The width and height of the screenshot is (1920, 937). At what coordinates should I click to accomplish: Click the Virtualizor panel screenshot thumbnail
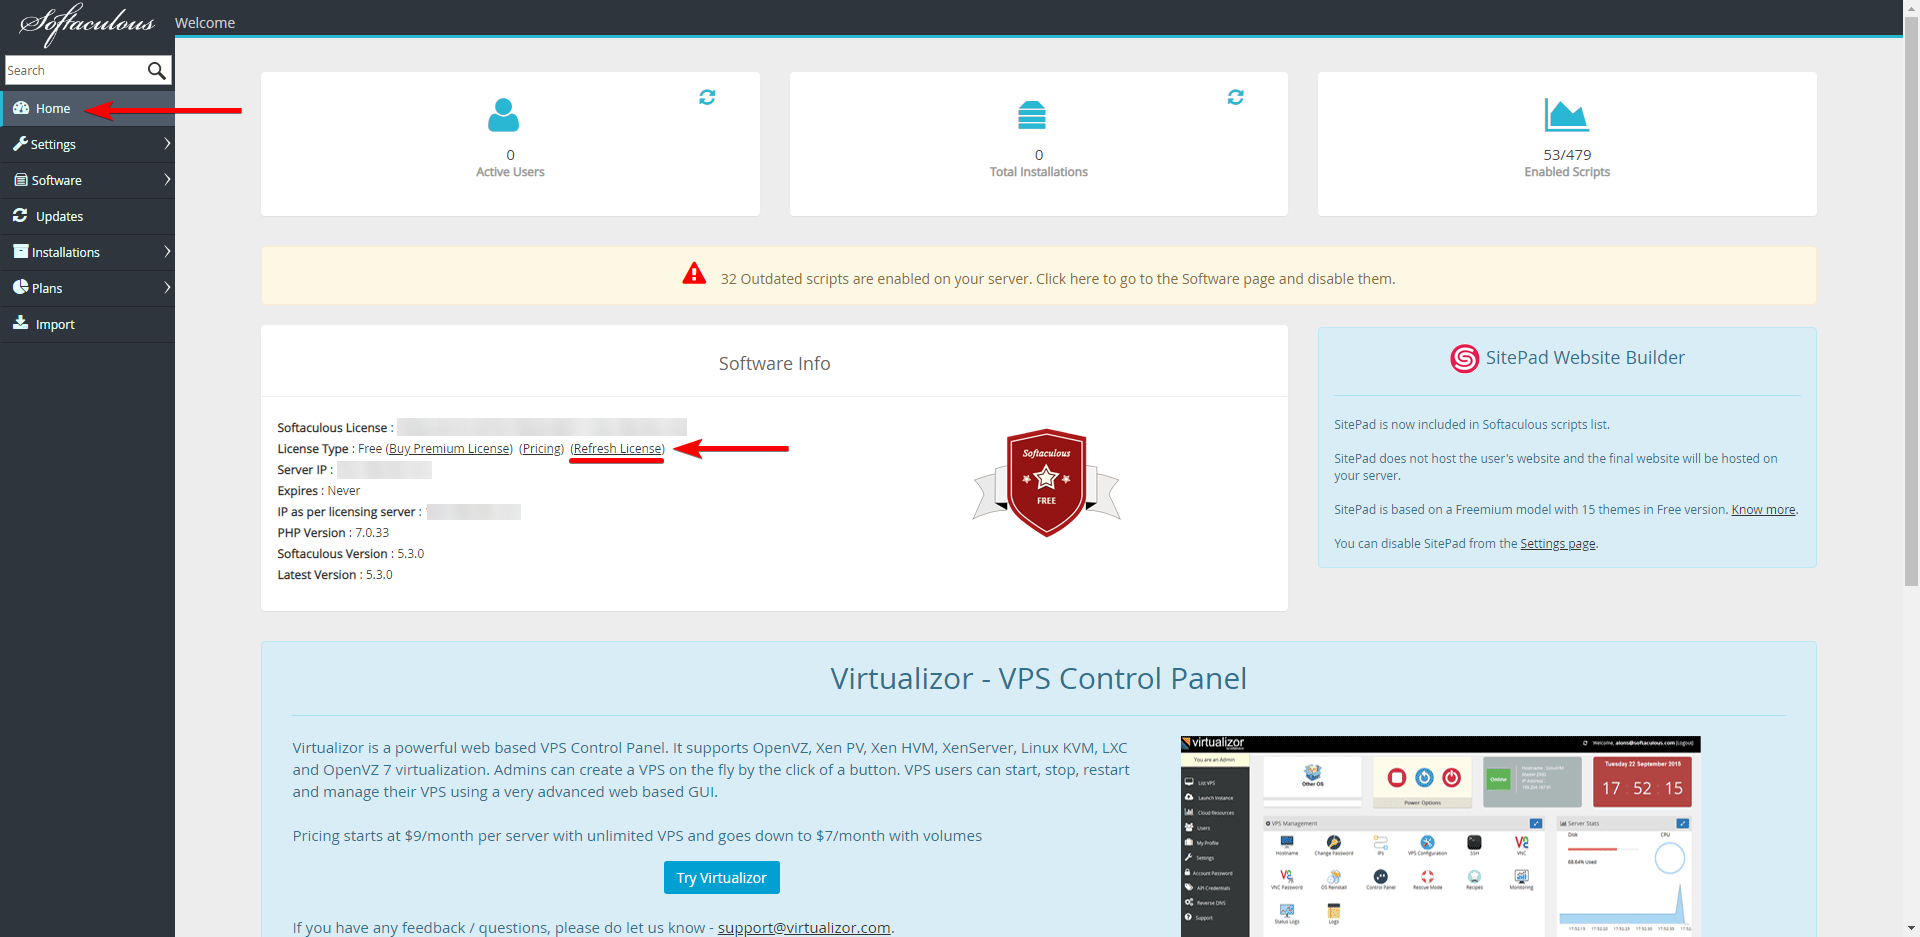click(1440, 837)
